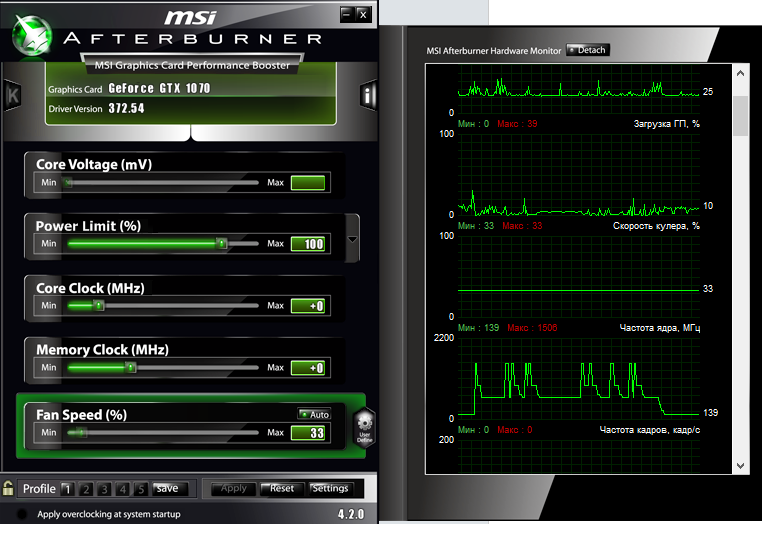The height and width of the screenshot is (545, 762).
Task: Click the Apply button
Action: (233, 488)
